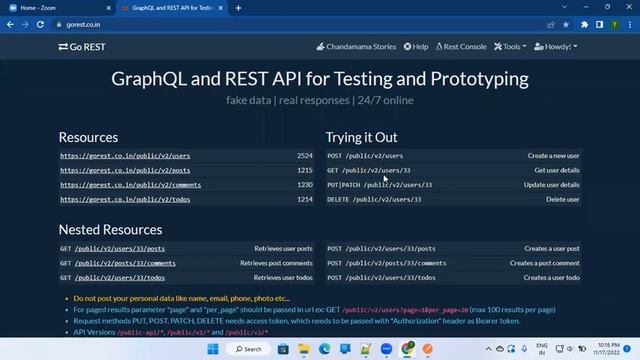Open Google Chrome in the taskbar
The height and width of the screenshot is (360, 640).
pyautogui.click(x=407, y=349)
